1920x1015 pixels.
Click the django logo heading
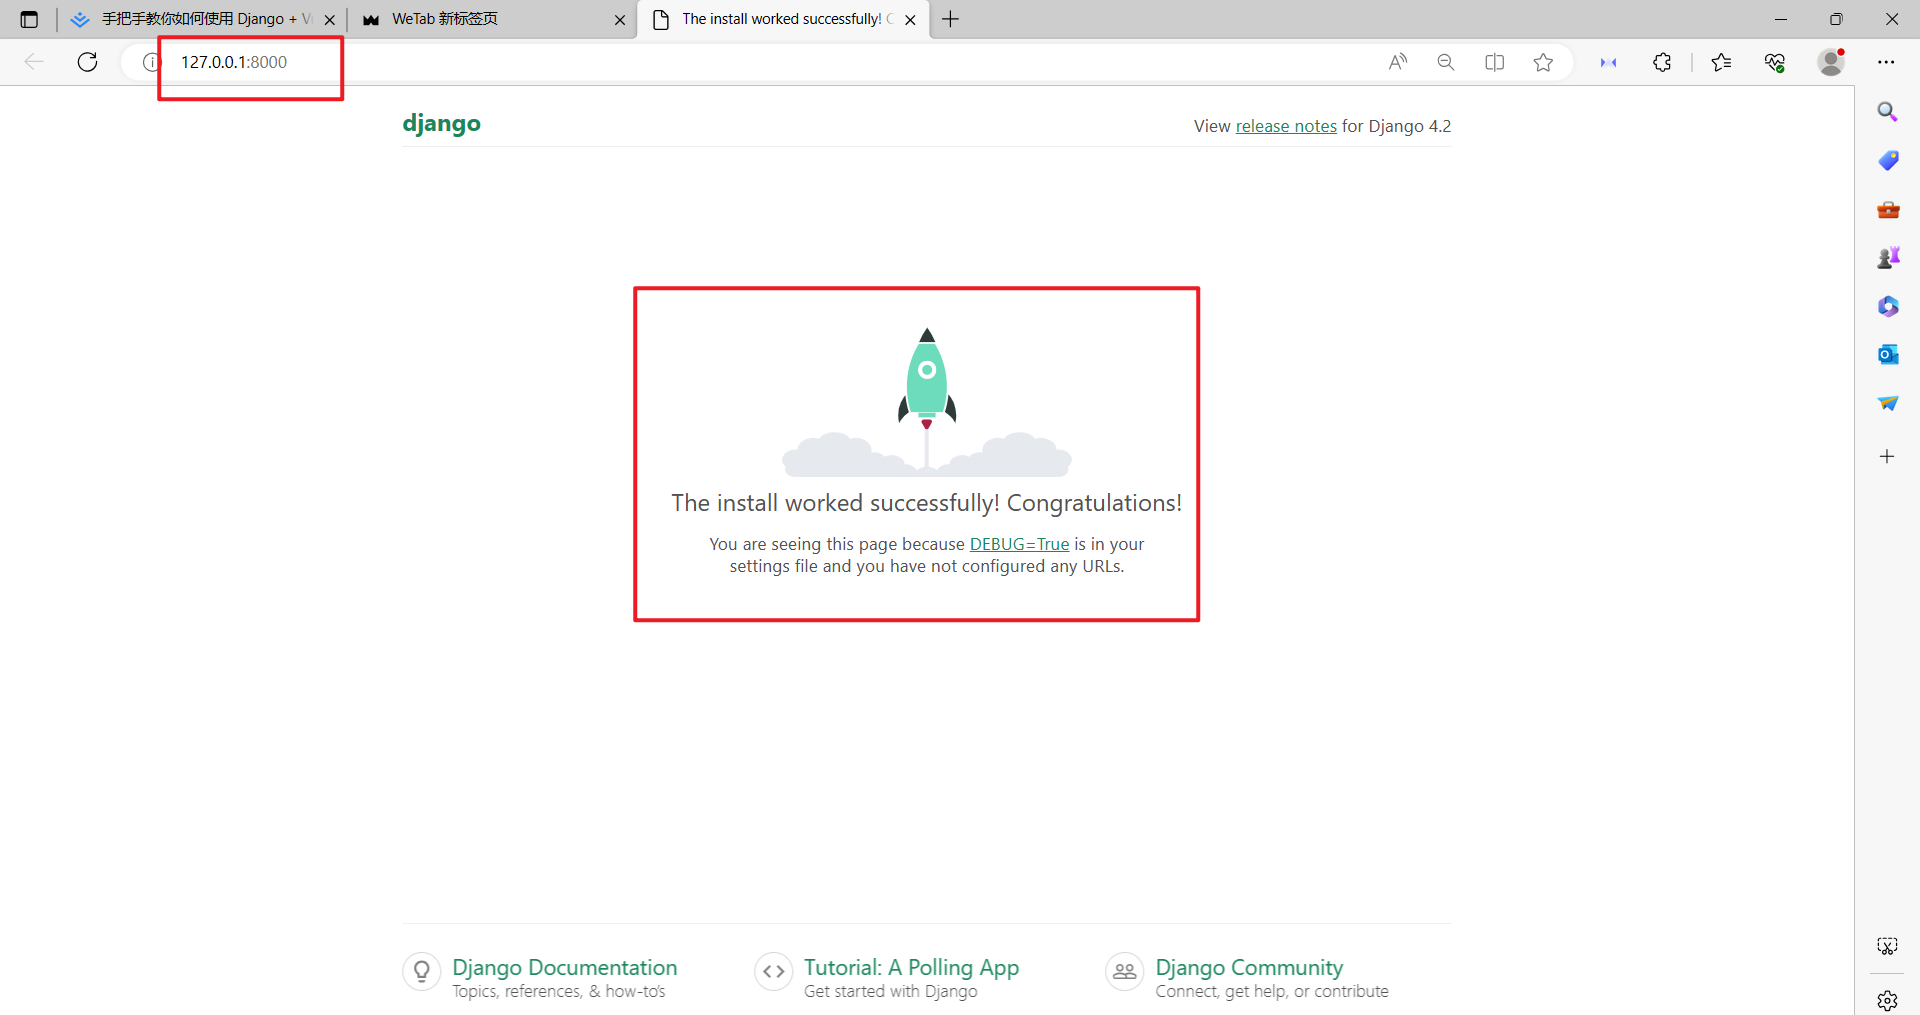(441, 124)
